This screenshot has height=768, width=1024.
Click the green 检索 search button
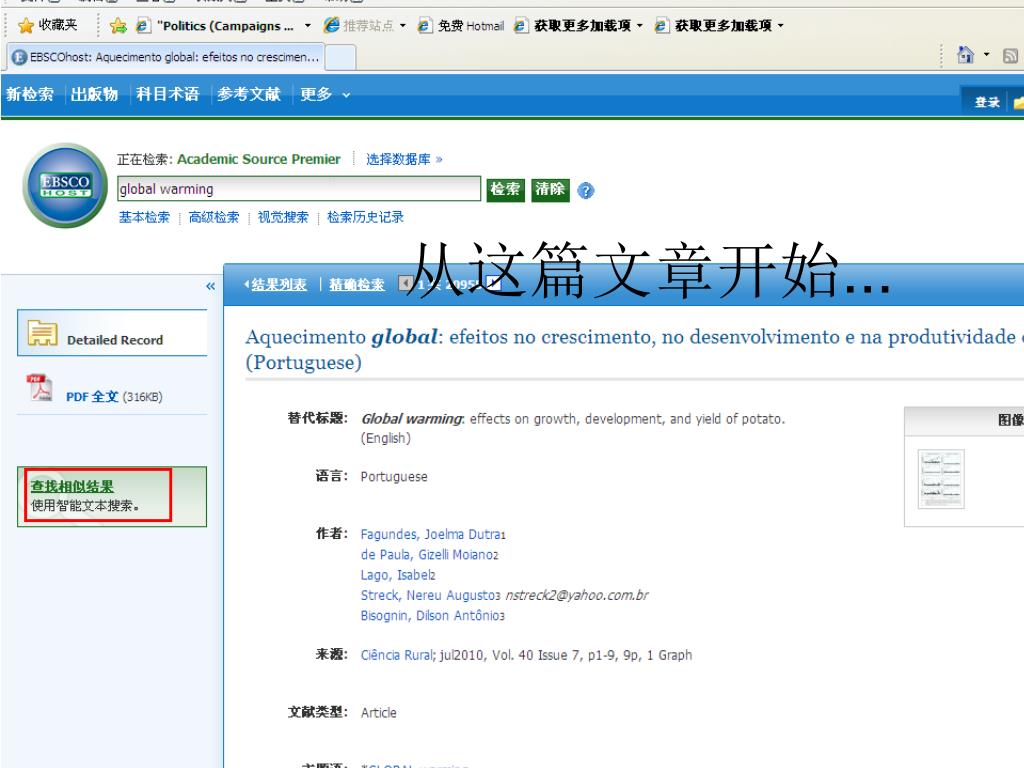(505, 189)
